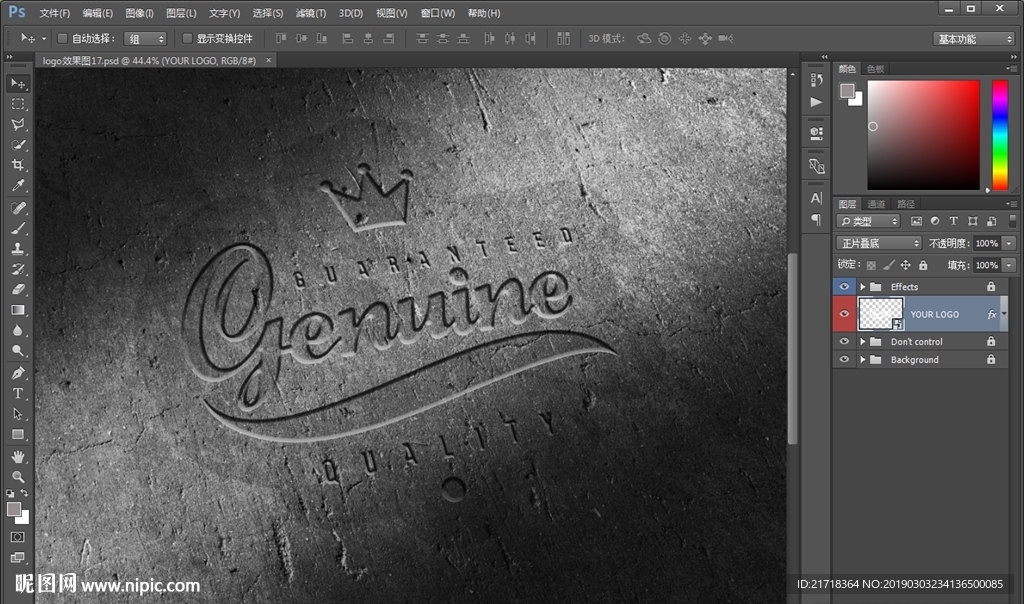Click the canvas vertical scrollbar
Screen dimensions: 1024x604
tap(793, 349)
